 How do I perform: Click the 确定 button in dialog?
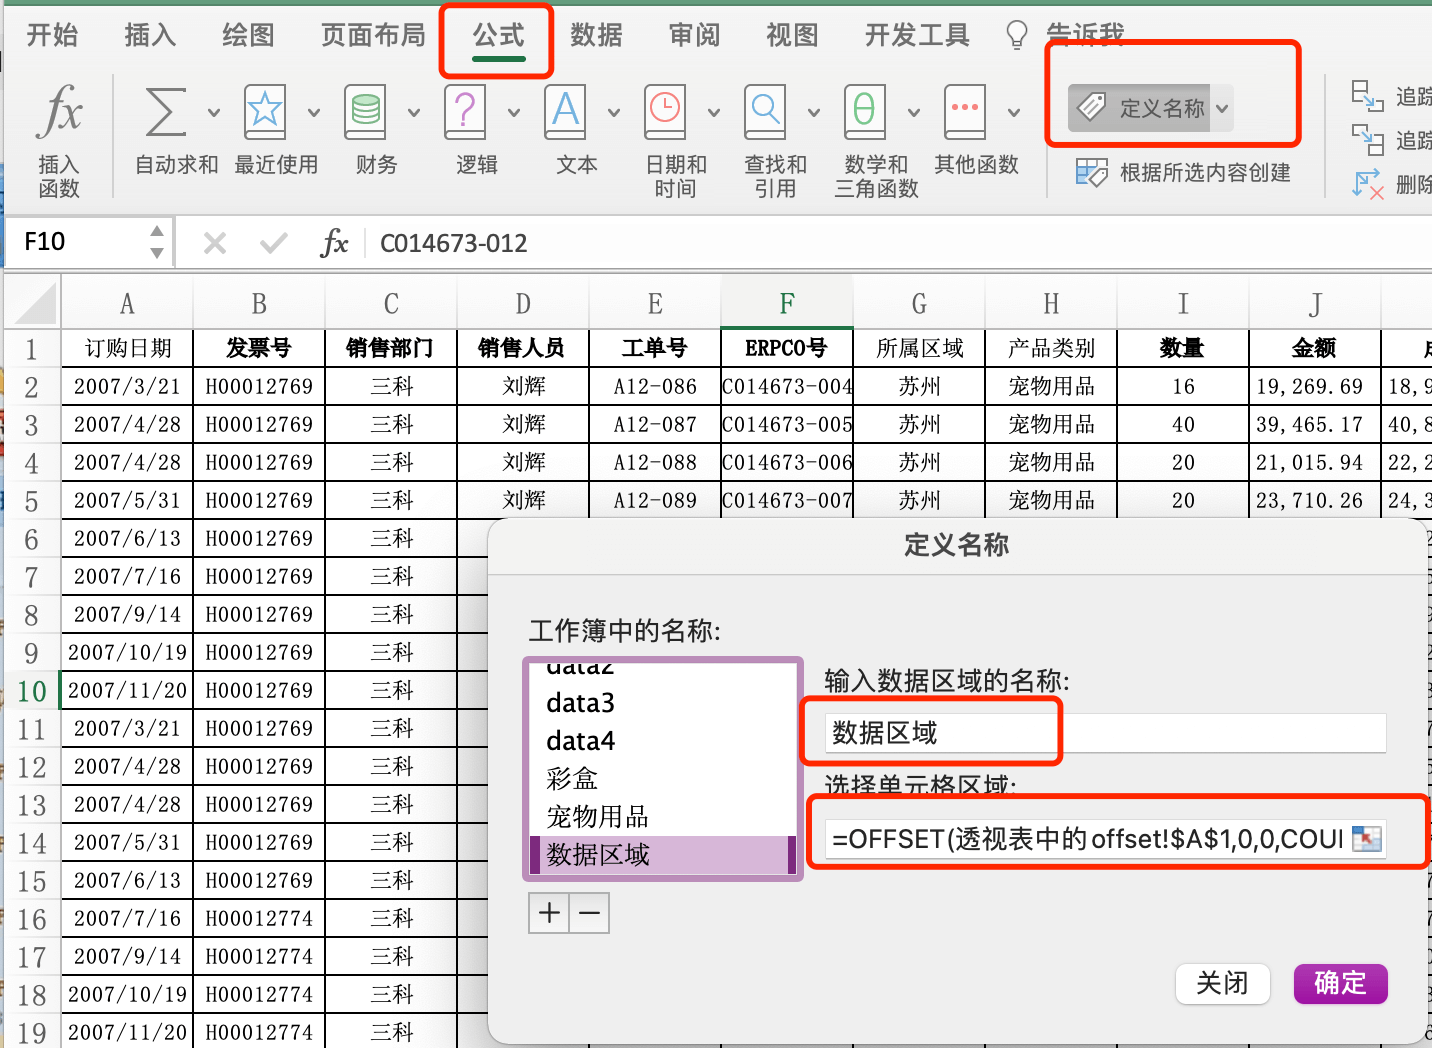coord(1340,983)
